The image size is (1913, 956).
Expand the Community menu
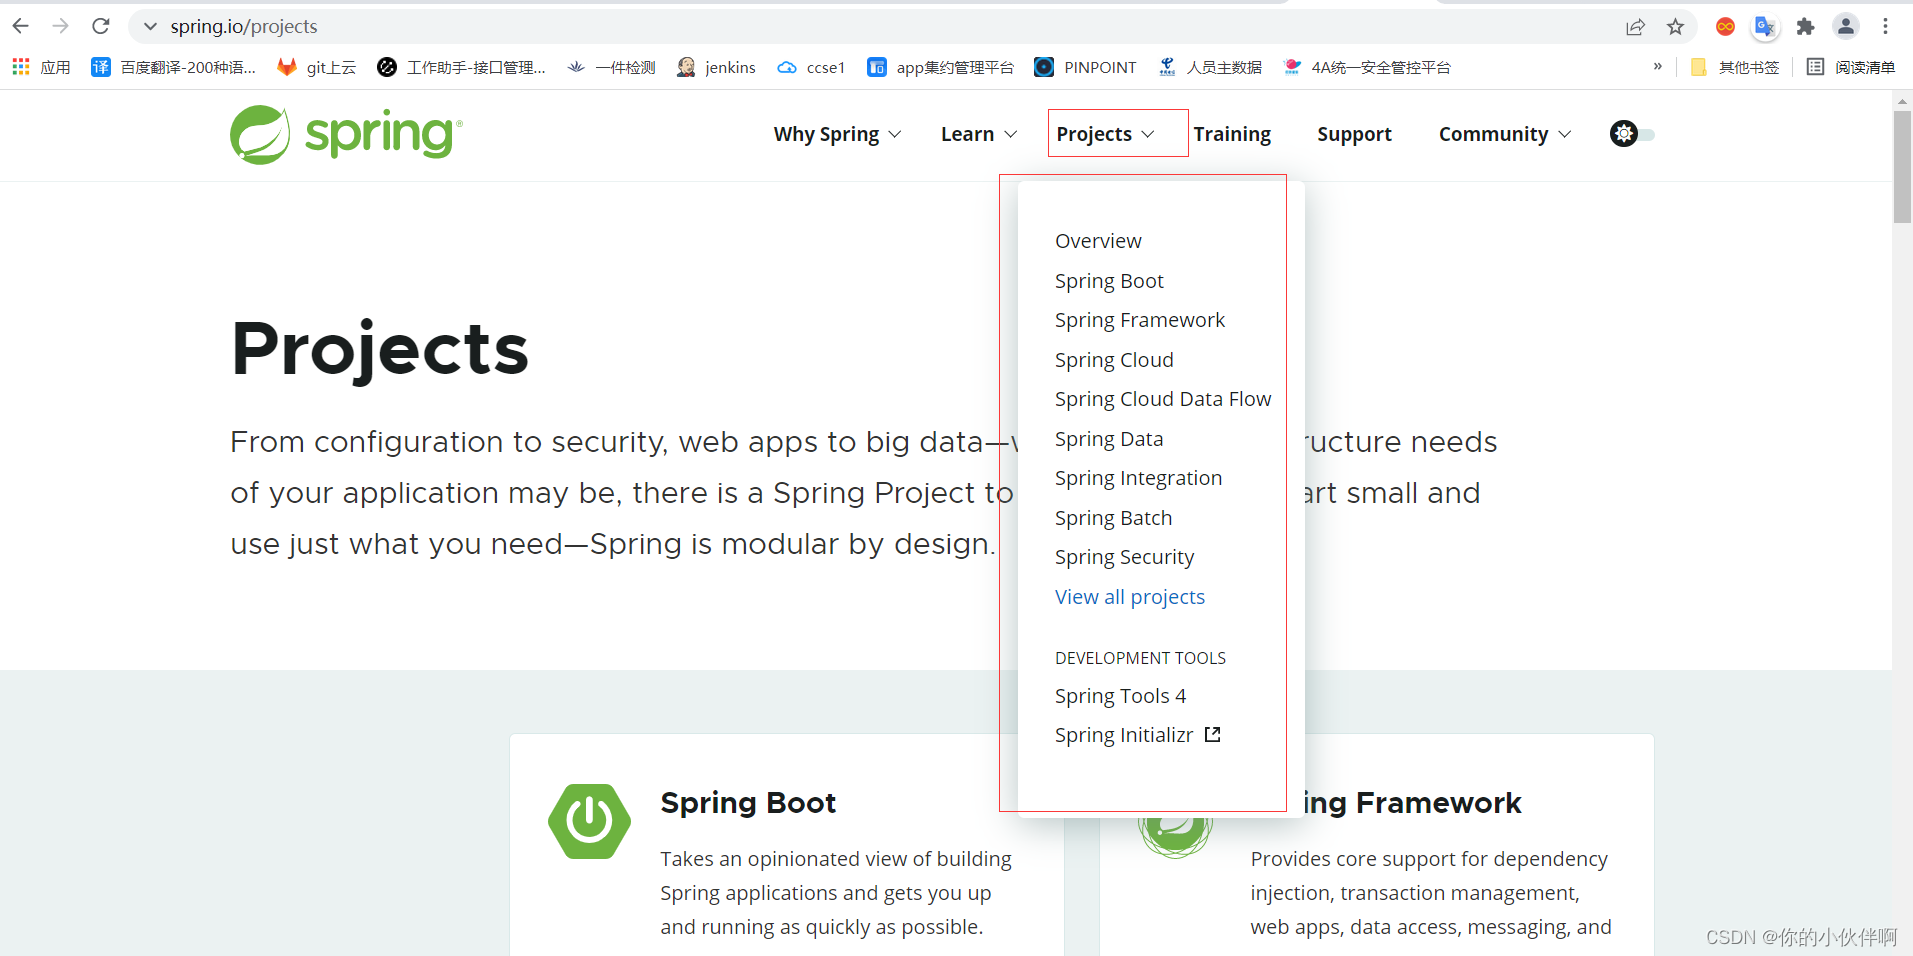tap(1505, 134)
